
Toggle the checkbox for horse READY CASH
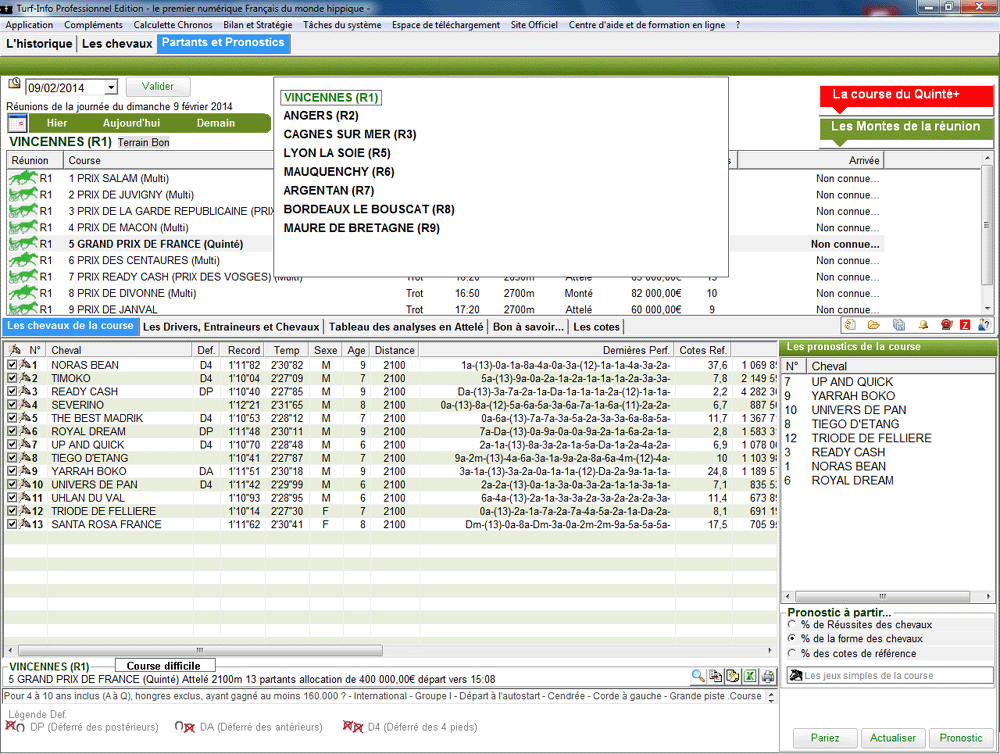[12, 392]
